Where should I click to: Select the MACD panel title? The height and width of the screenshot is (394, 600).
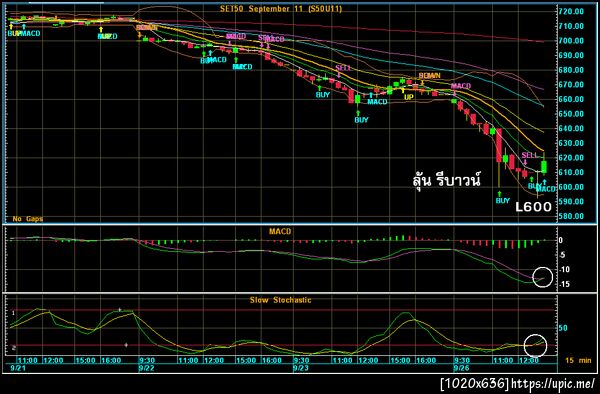[280, 231]
